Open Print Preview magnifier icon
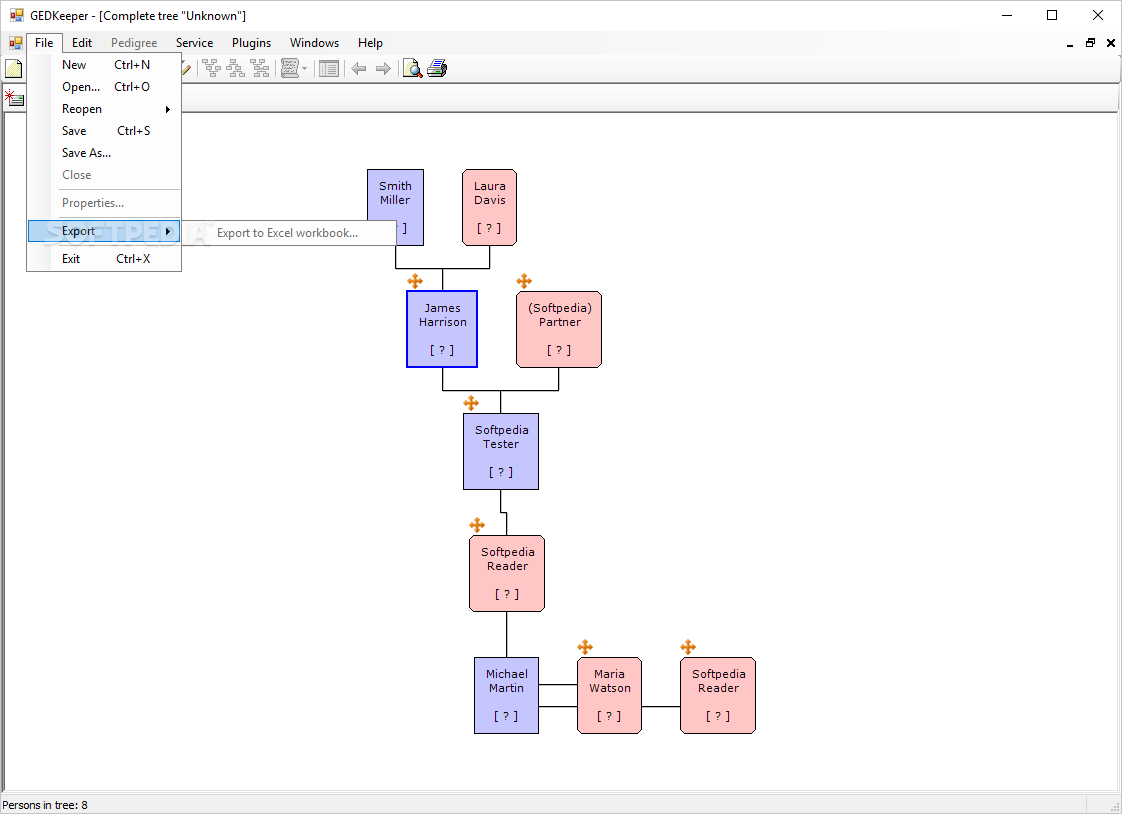 click(x=412, y=69)
